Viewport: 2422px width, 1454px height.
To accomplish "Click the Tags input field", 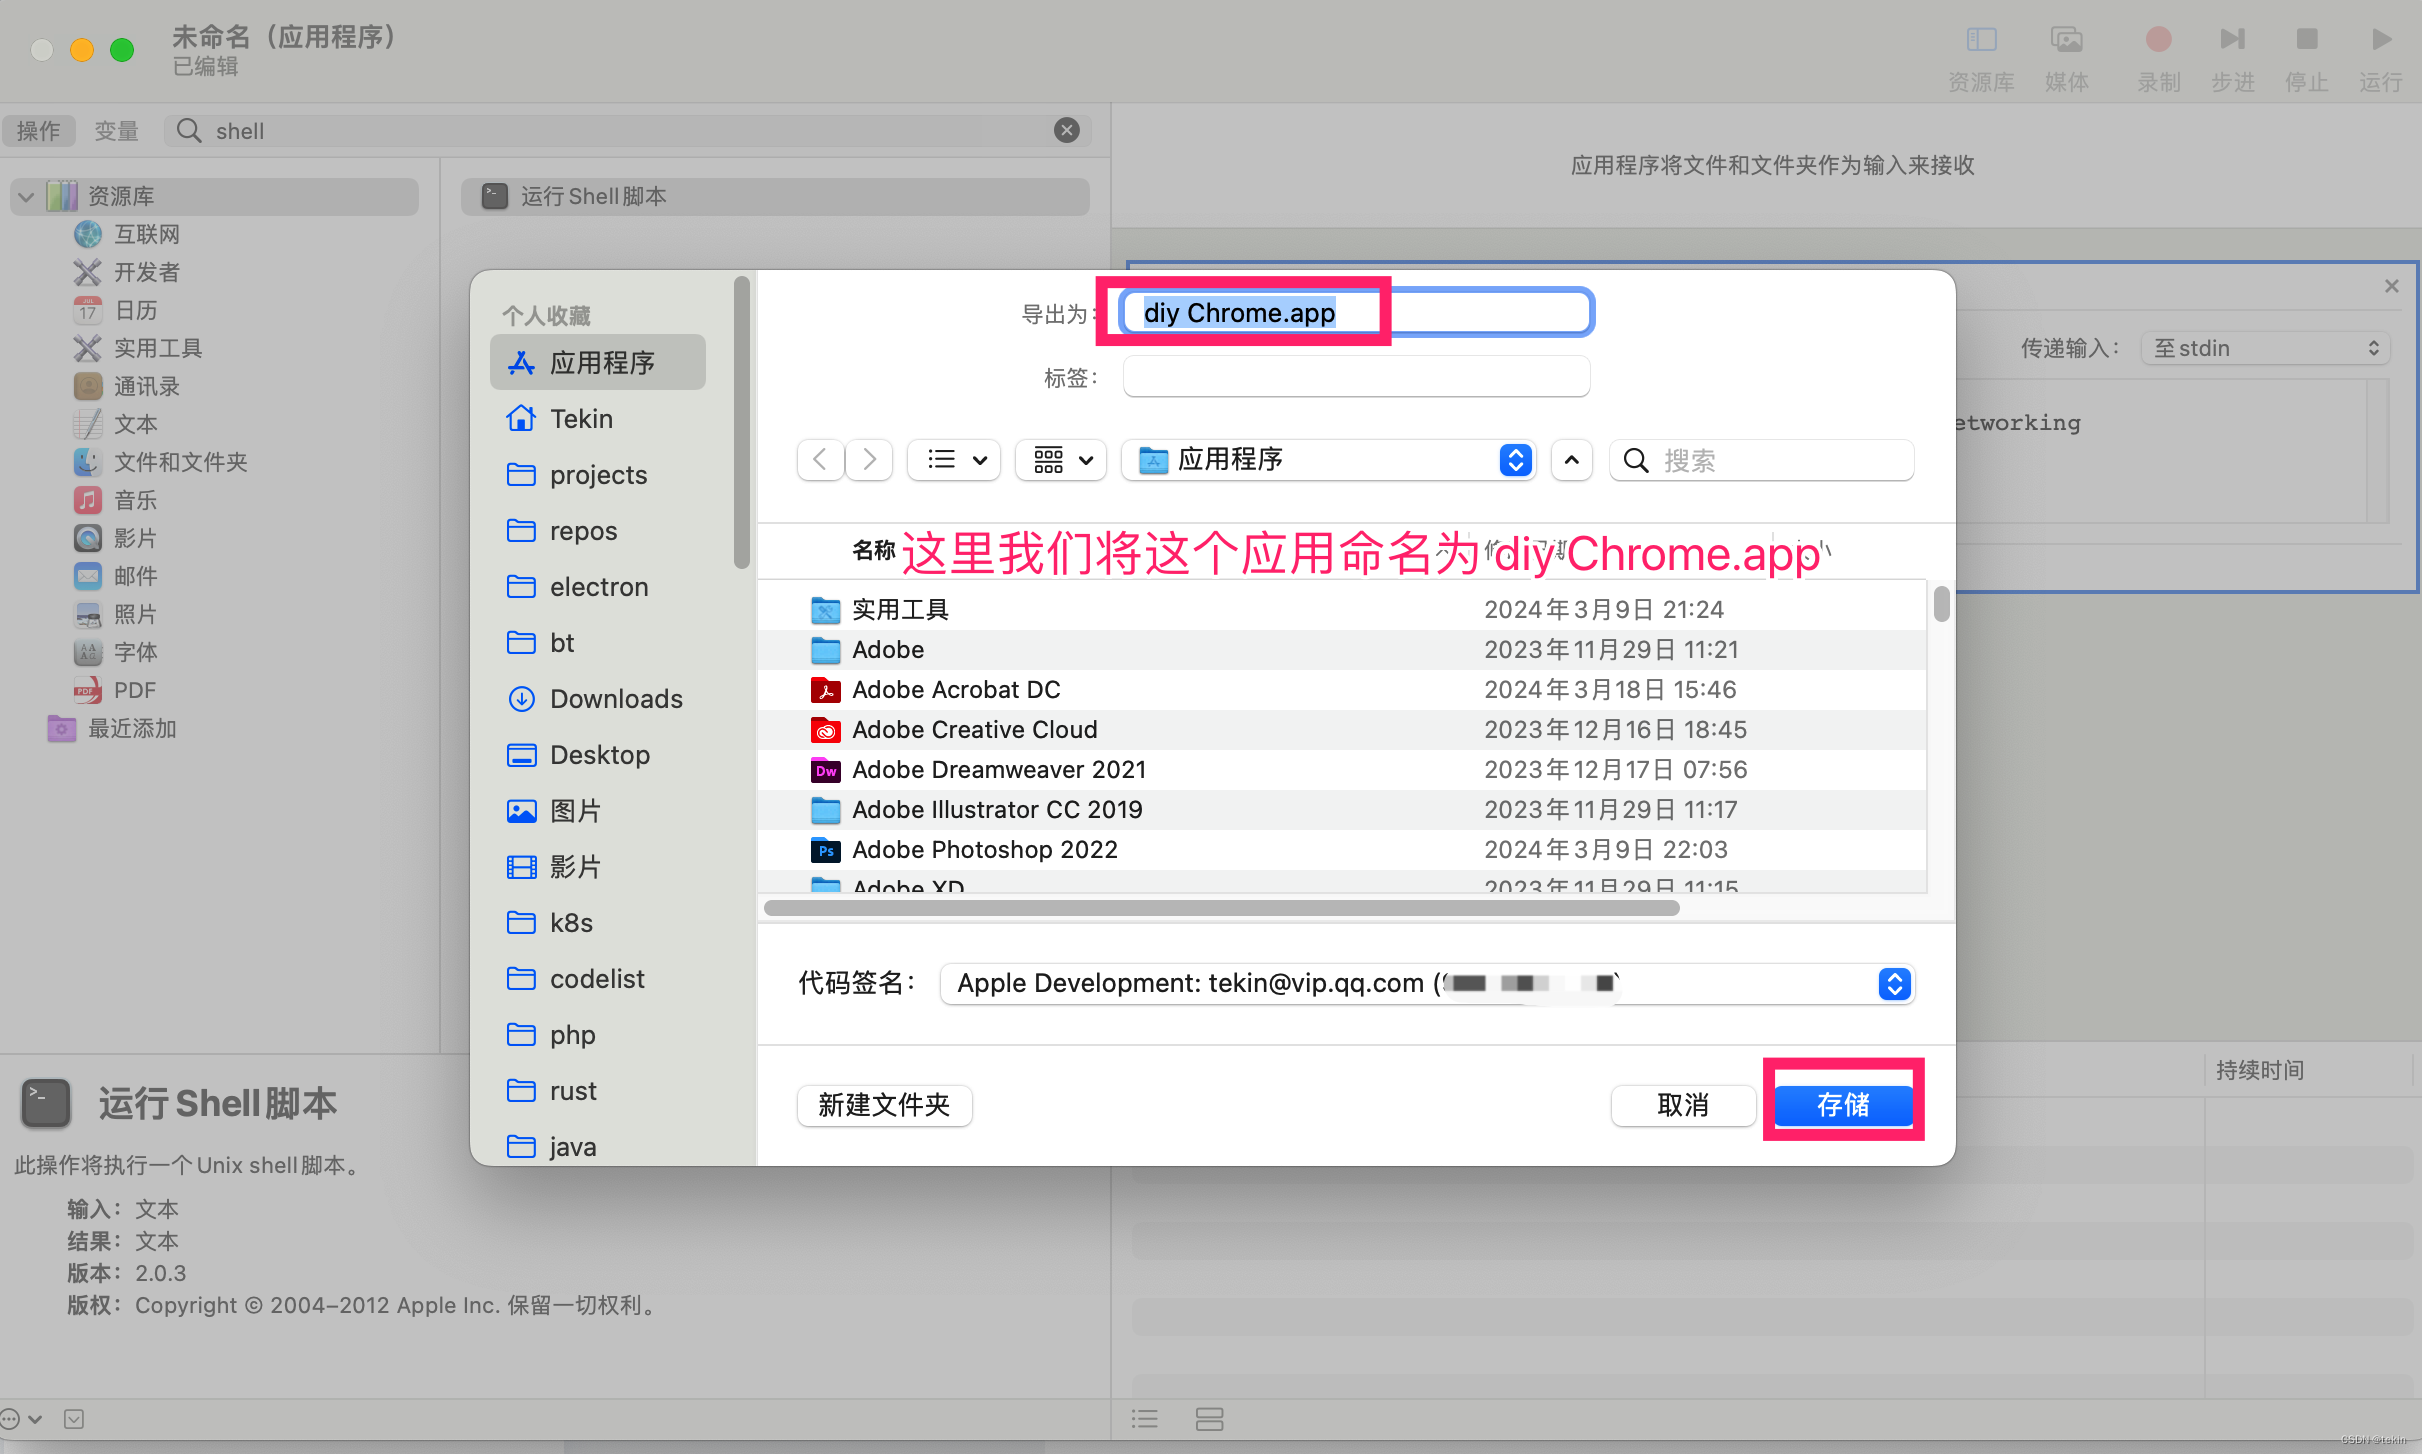I will point(1356,378).
